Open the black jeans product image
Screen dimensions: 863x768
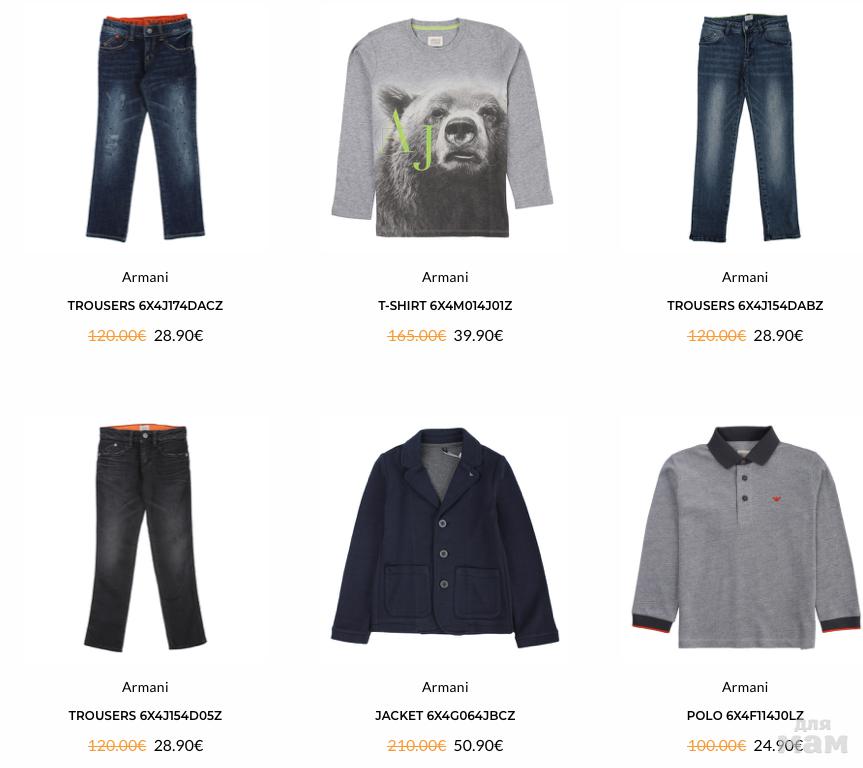(x=145, y=538)
